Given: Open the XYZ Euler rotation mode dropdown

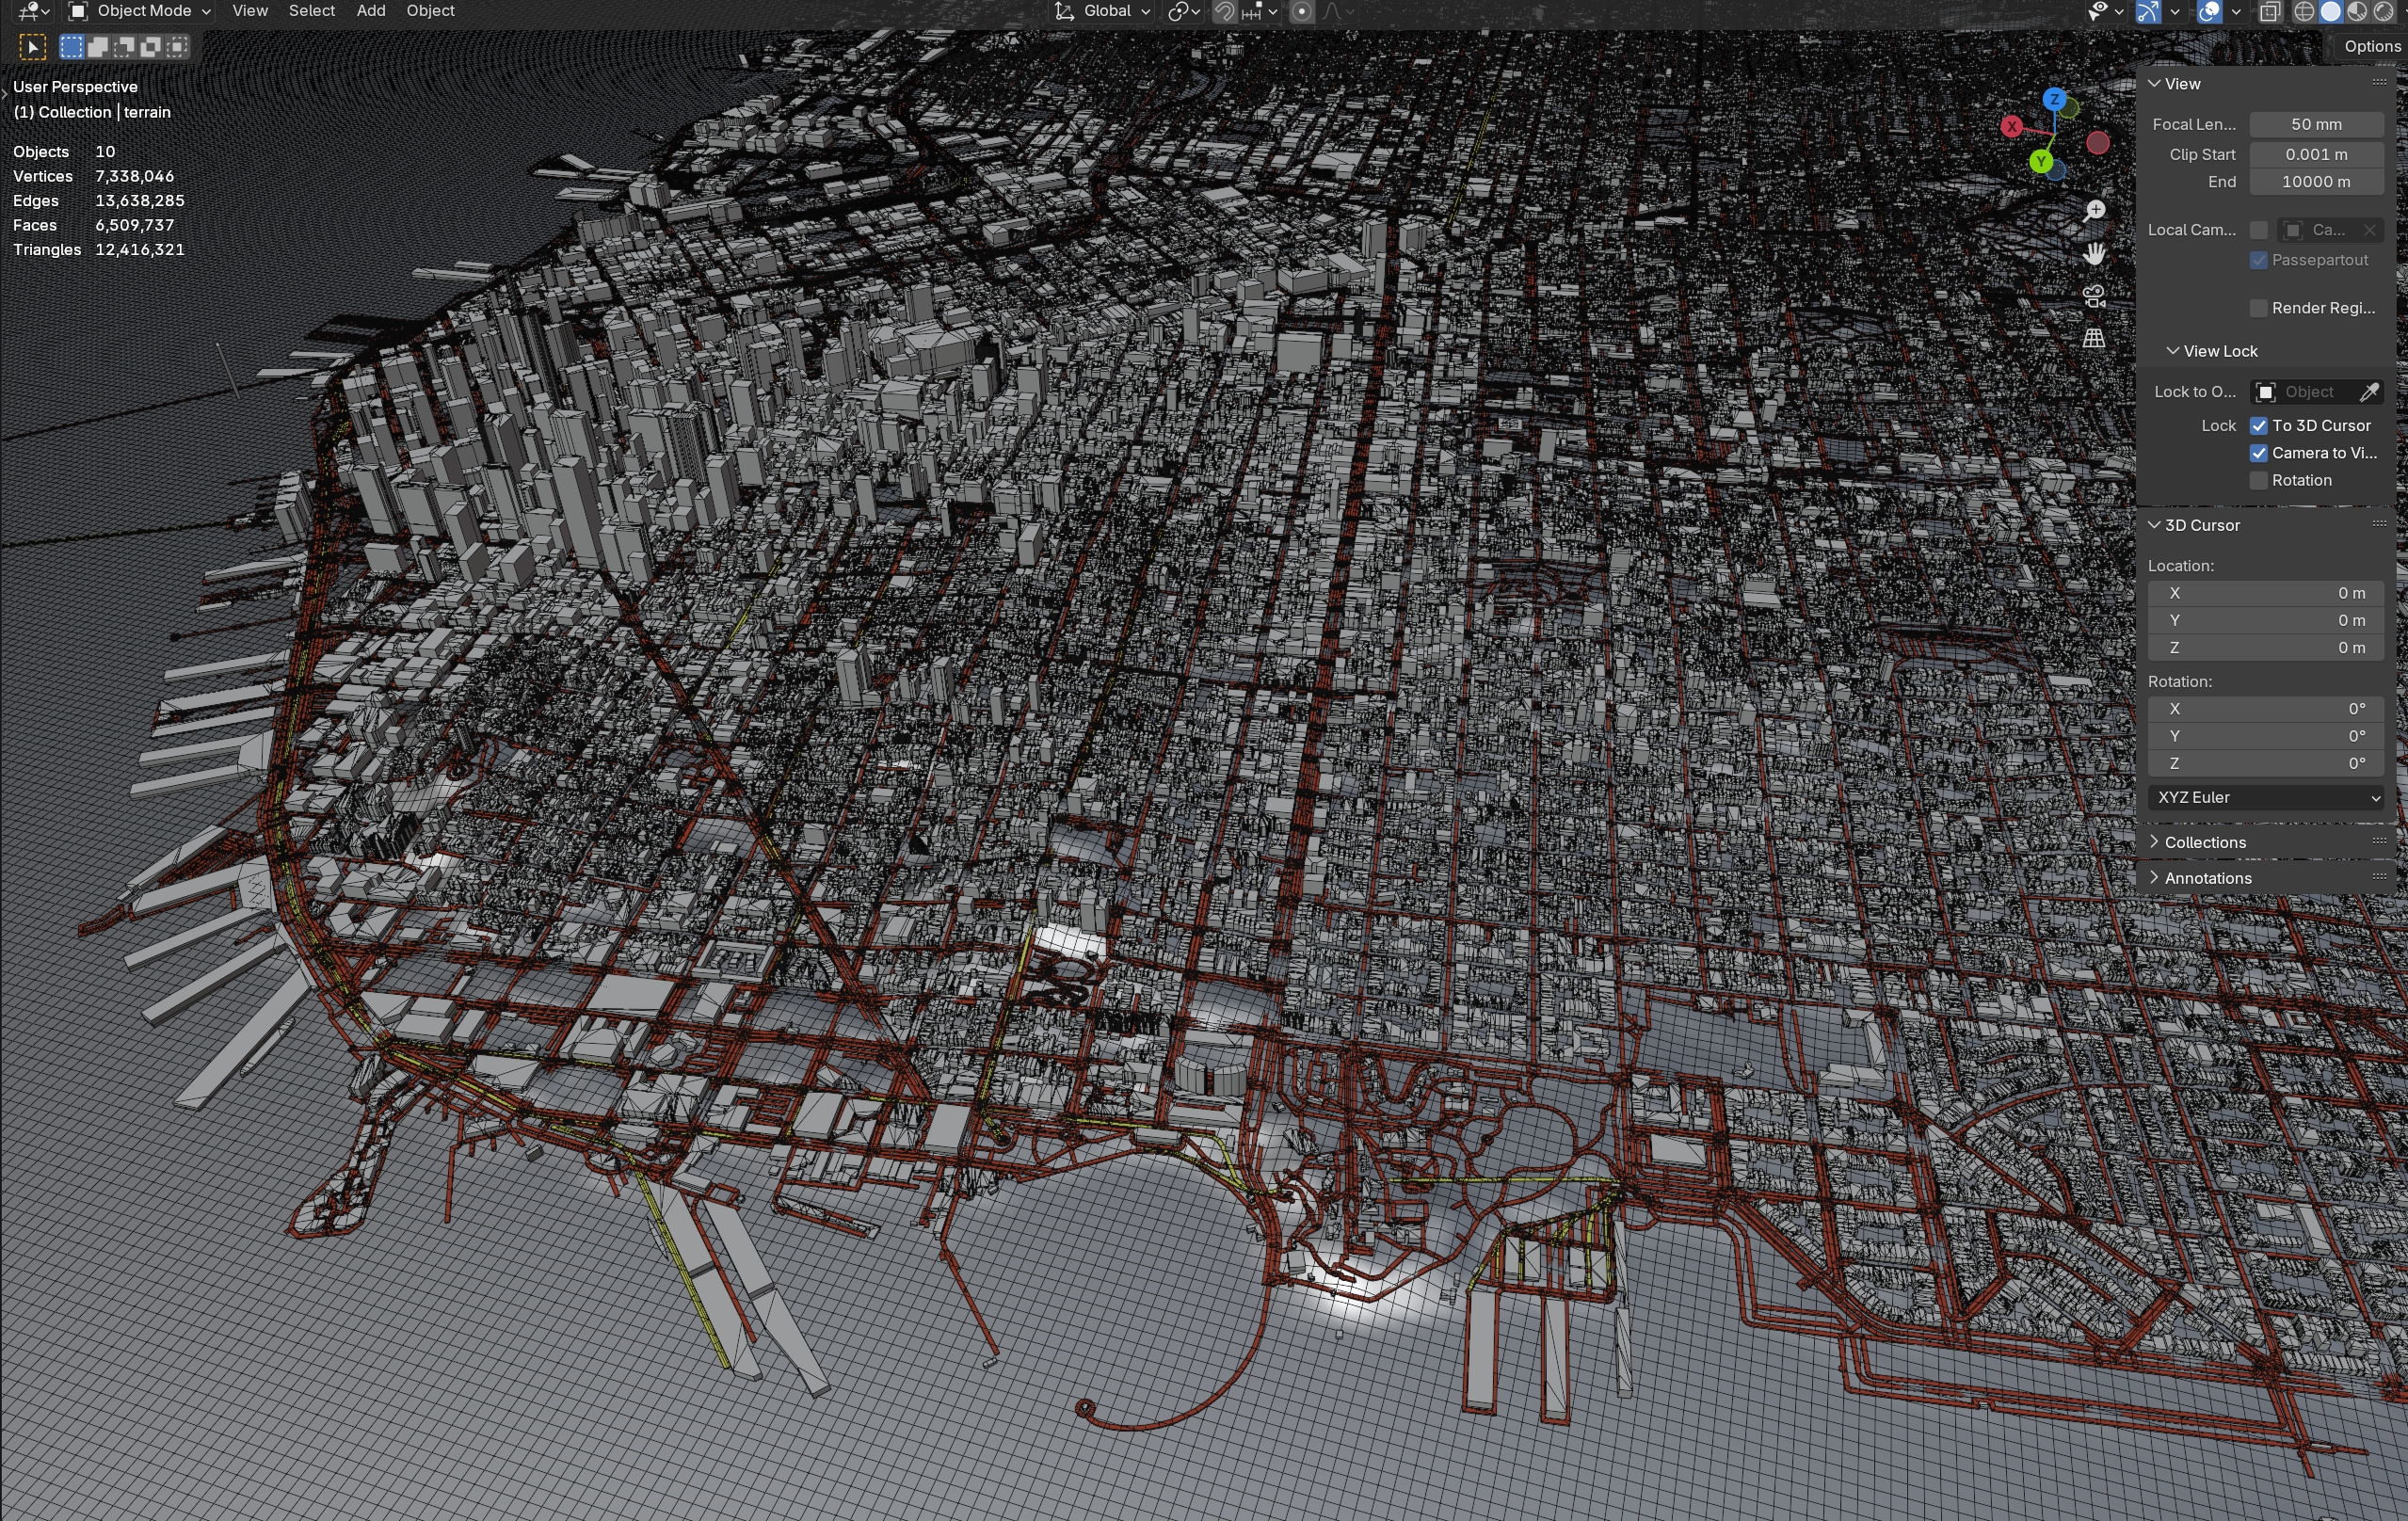Looking at the screenshot, I should 2266,797.
